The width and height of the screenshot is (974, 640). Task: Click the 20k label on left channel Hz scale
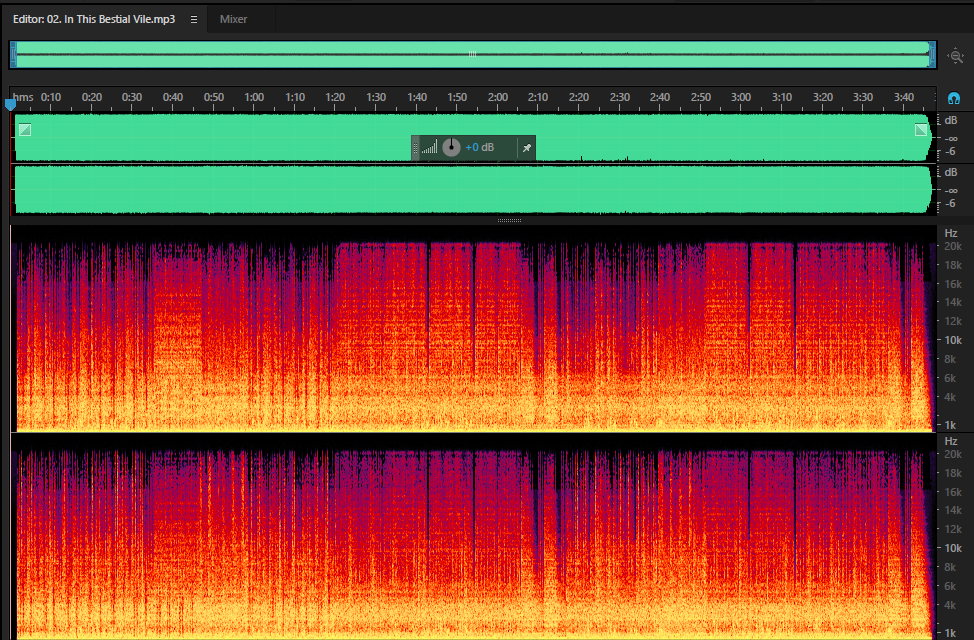(x=953, y=246)
